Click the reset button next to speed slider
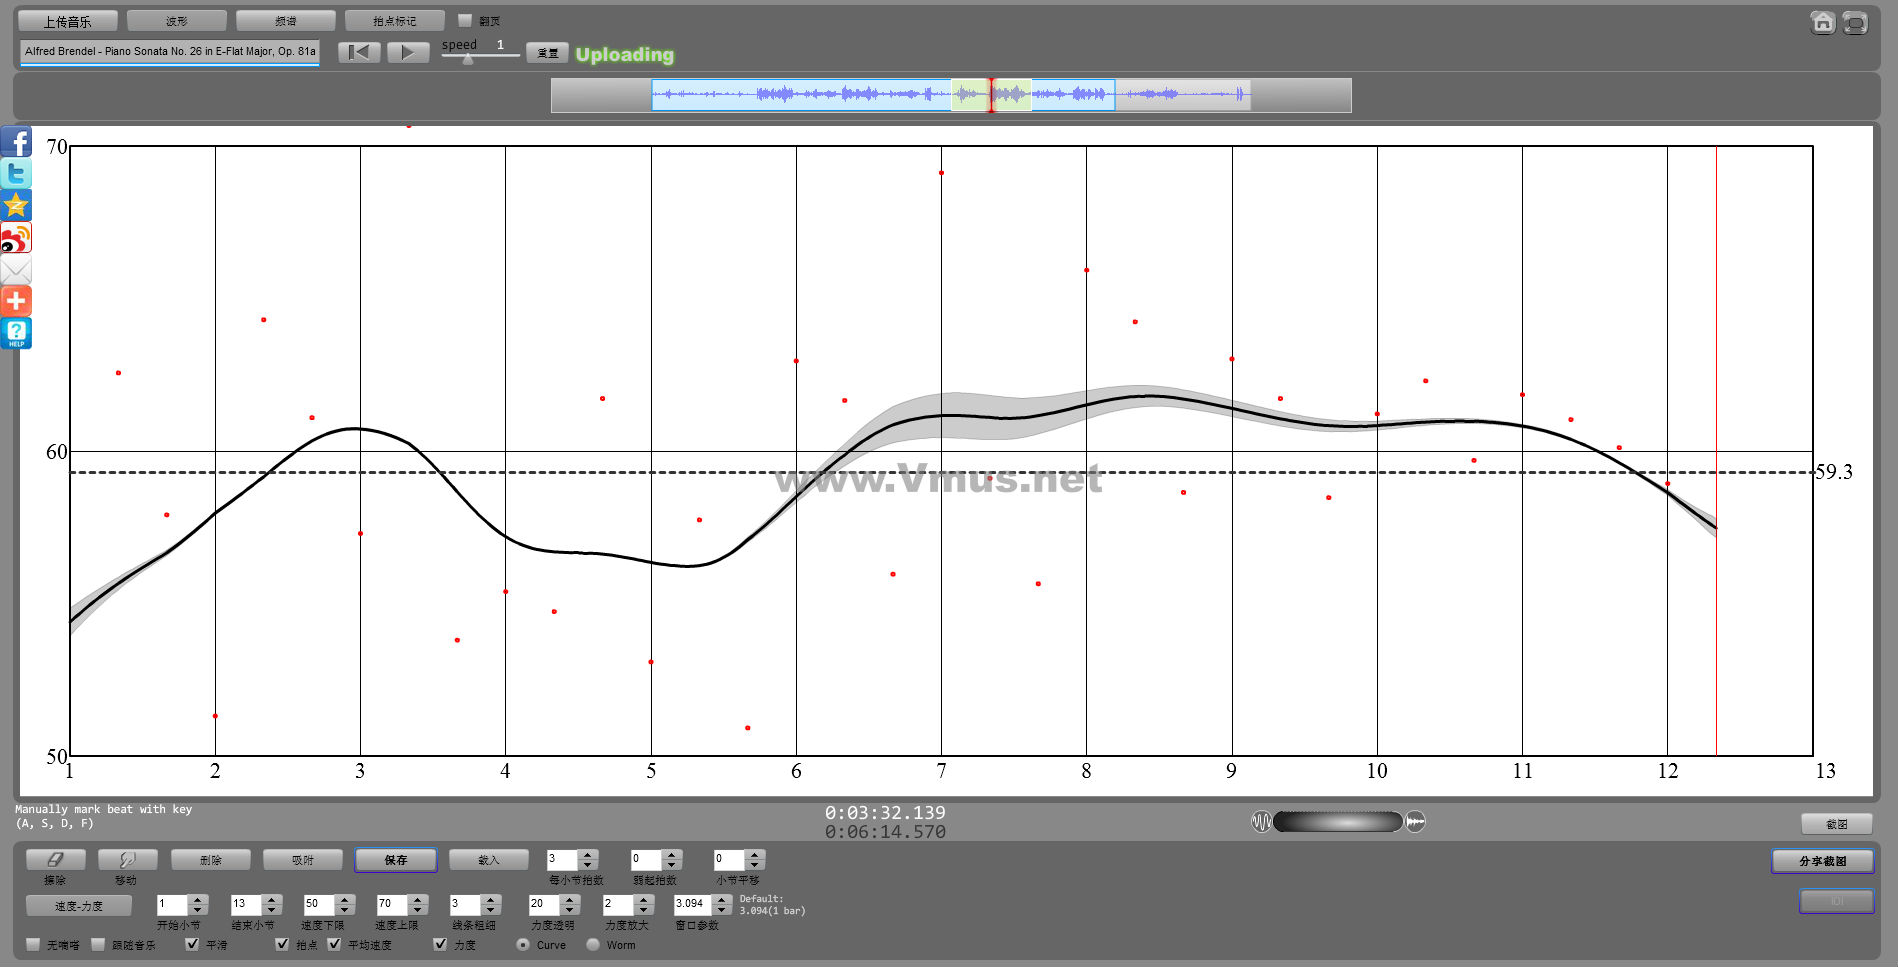 [548, 53]
